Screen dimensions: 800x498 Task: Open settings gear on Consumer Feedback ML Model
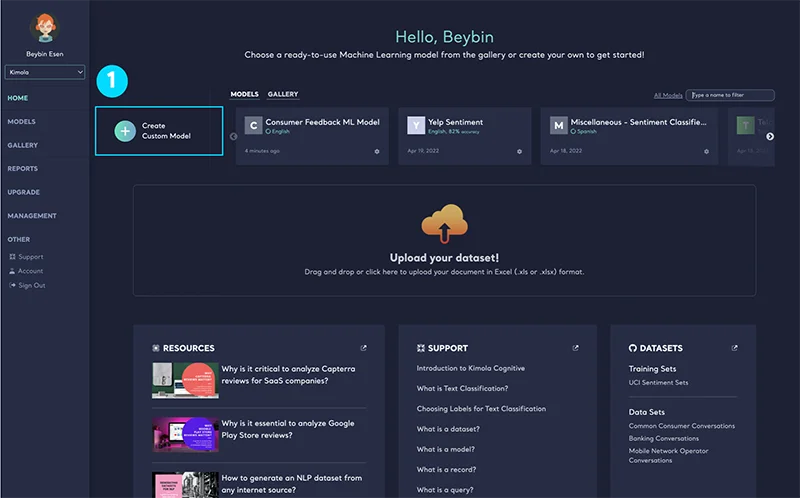[377, 151]
